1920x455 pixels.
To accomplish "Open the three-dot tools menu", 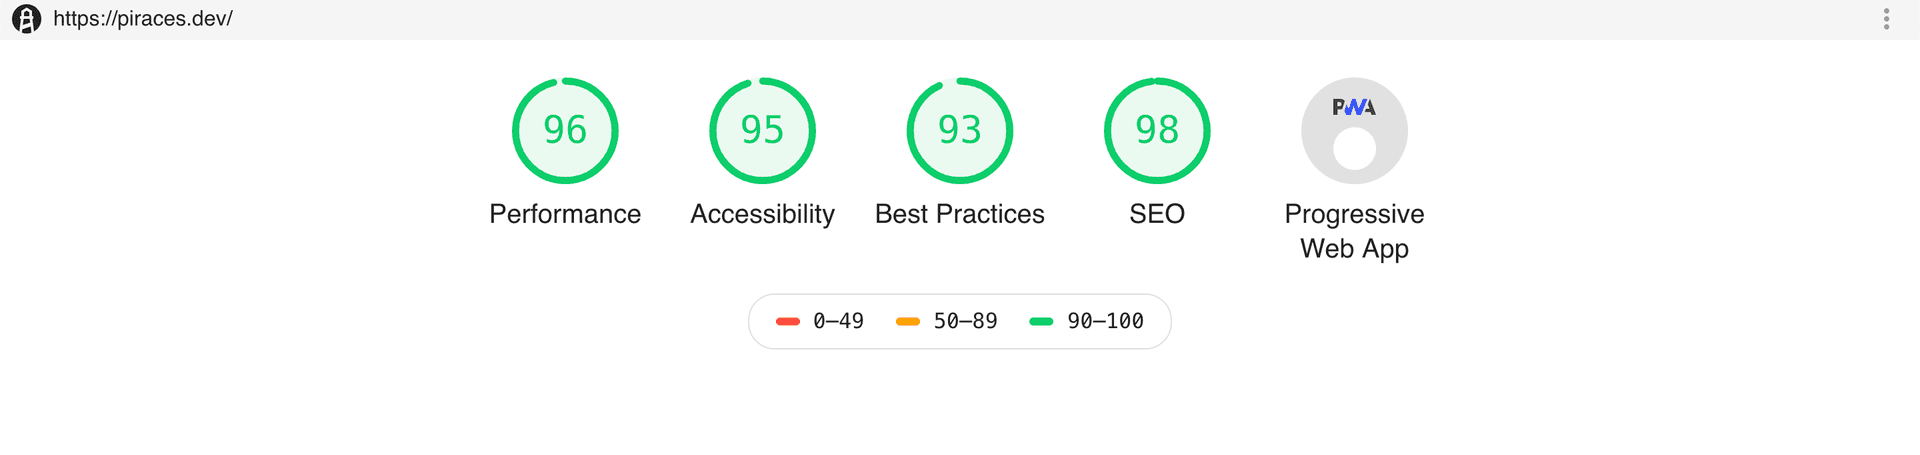I will coord(1886,19).
